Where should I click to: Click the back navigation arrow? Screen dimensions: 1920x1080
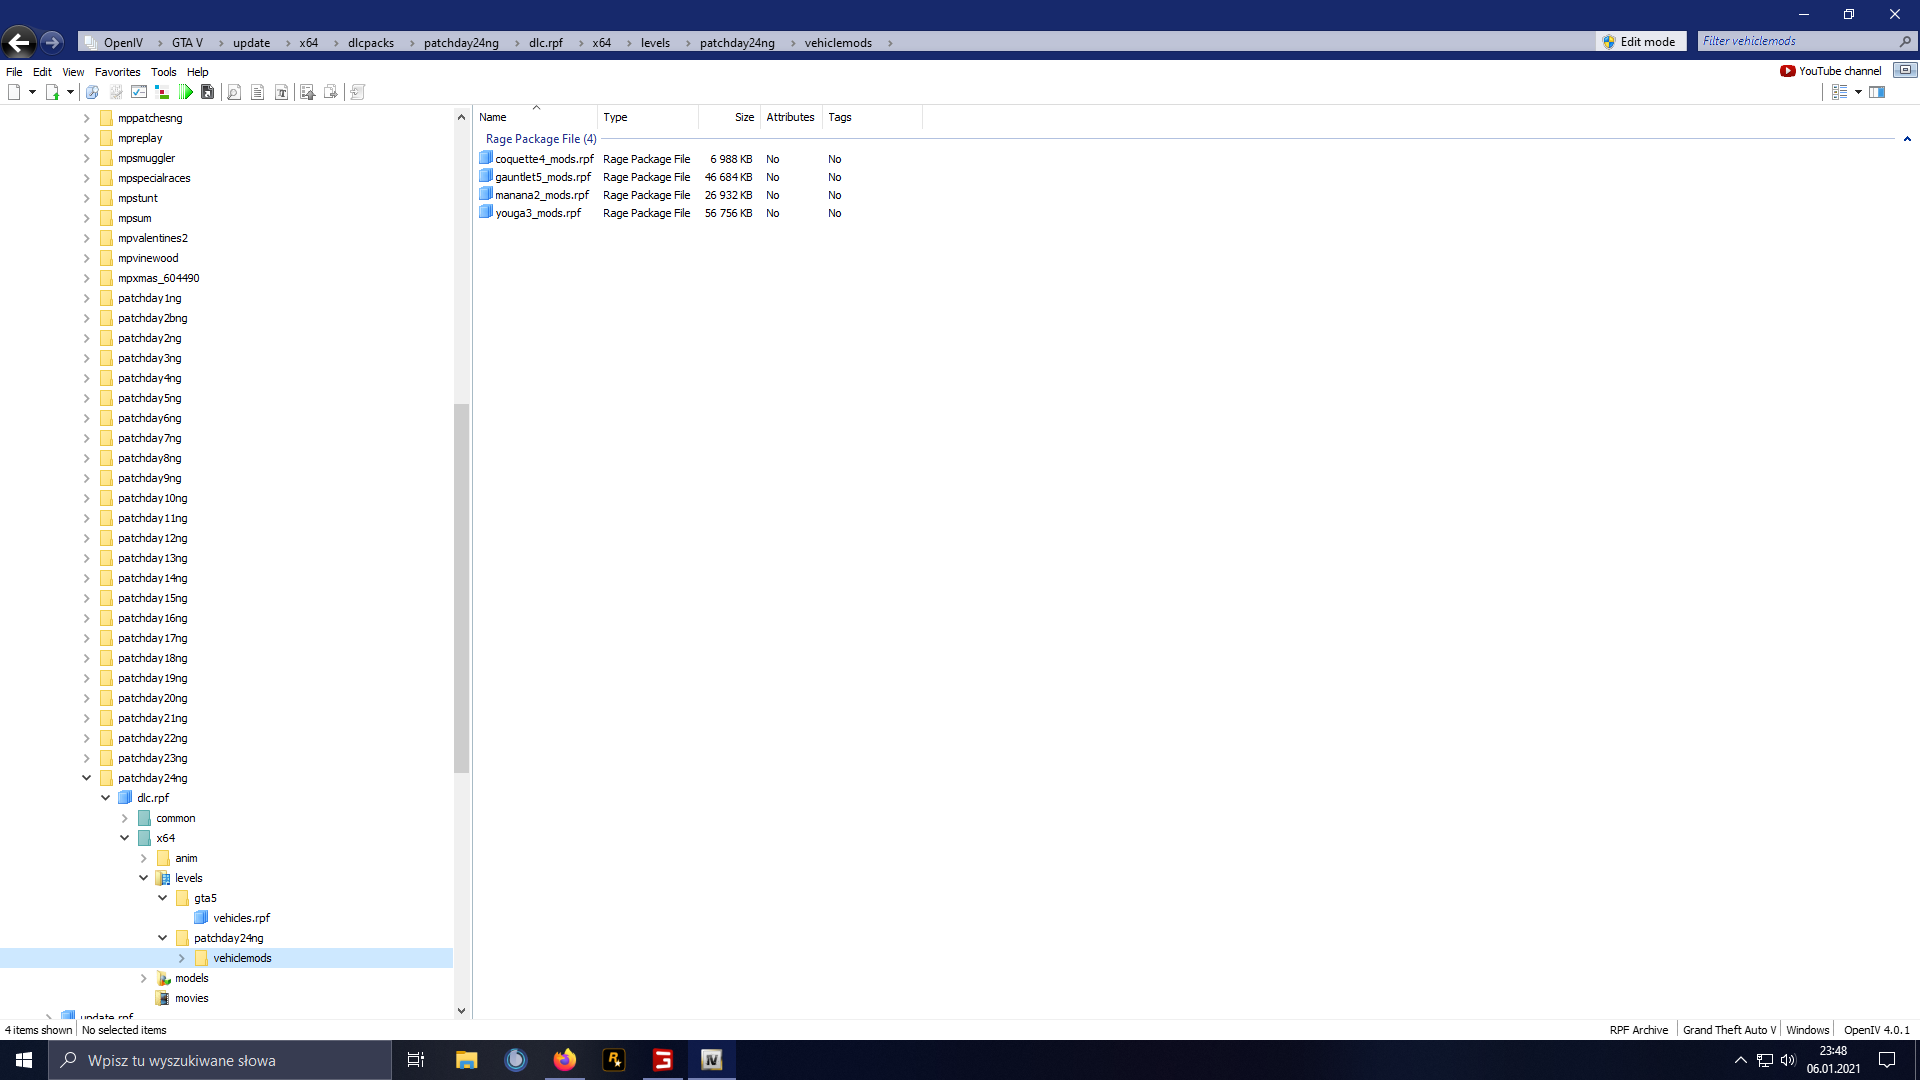coord(18,42)
